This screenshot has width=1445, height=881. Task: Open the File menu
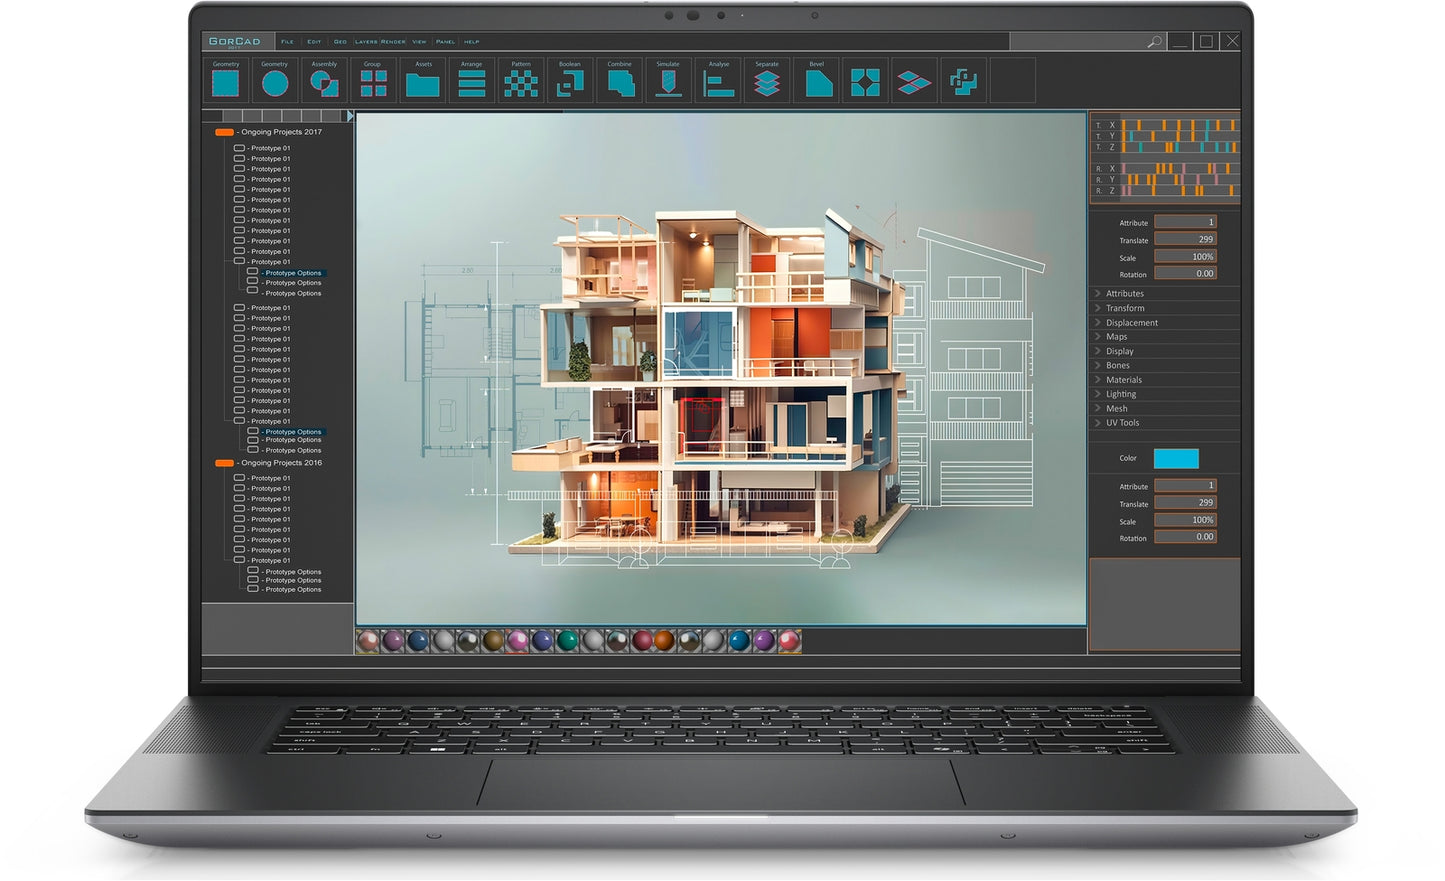tap(287, 42)
